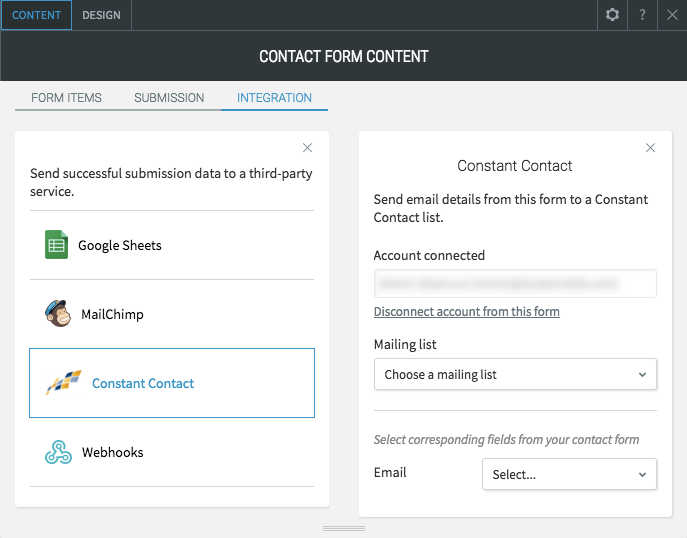The width and height of the screenshot is (687, 538).
Task: Close the third-party service list card
Action: coord(308,148)
